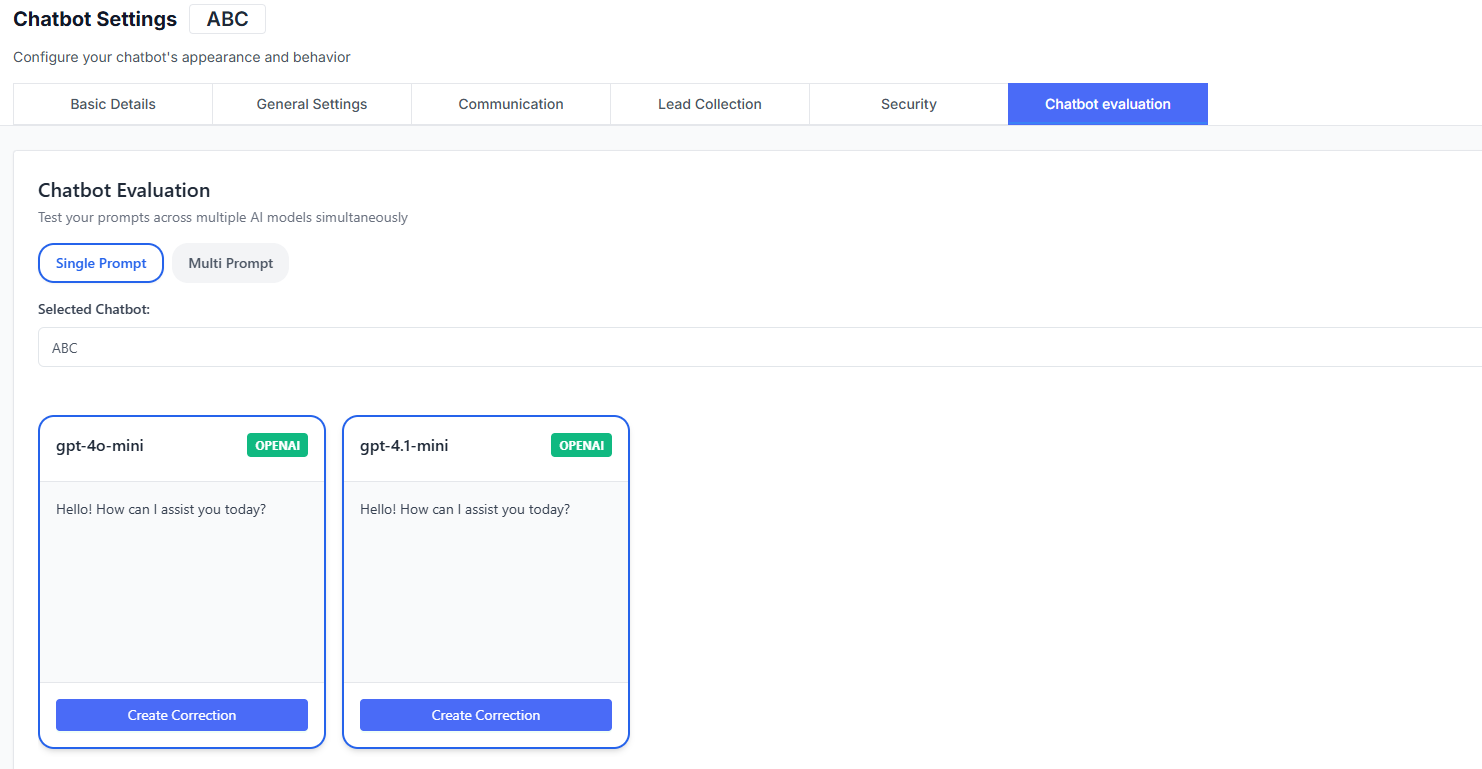The image size is (1482, 769).
Task: Open the Lead Collection tab
Action: (x=709, y=103)
